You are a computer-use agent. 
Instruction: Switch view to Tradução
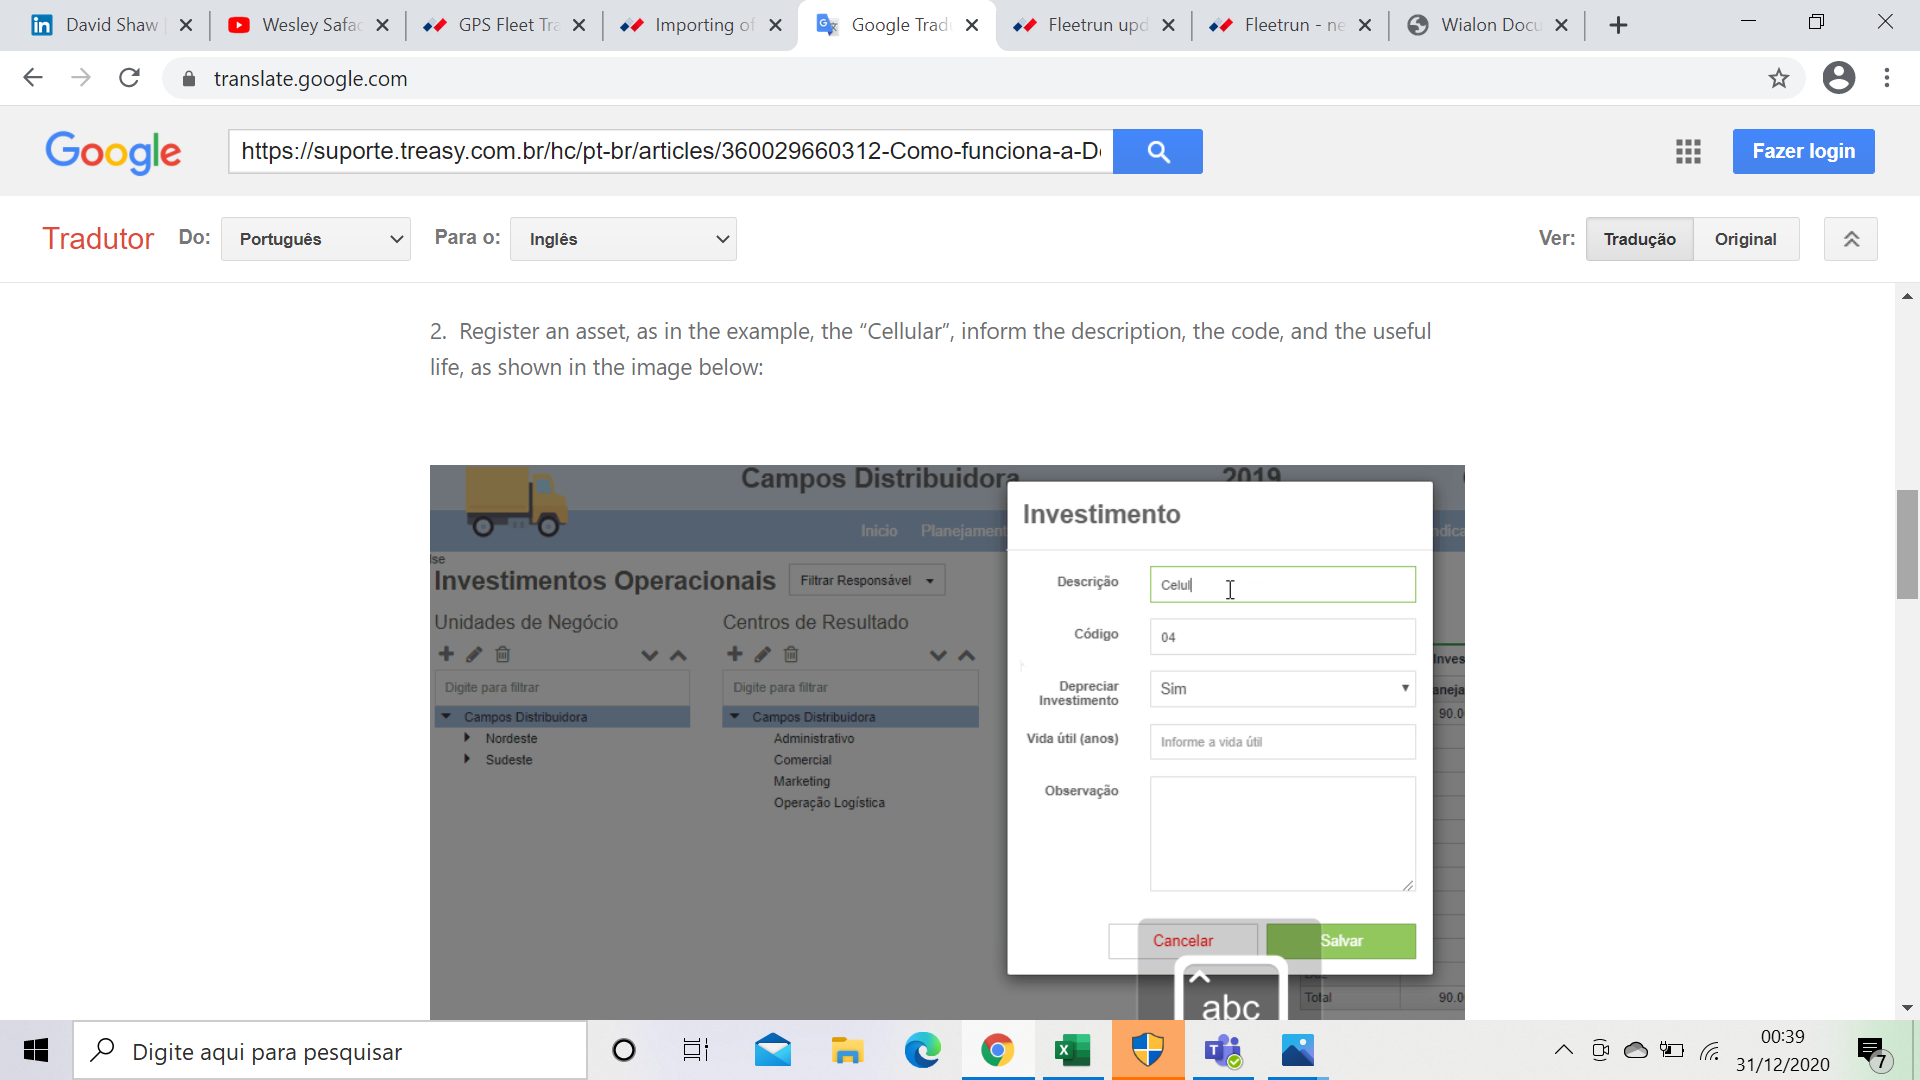tap(1639, 239)
